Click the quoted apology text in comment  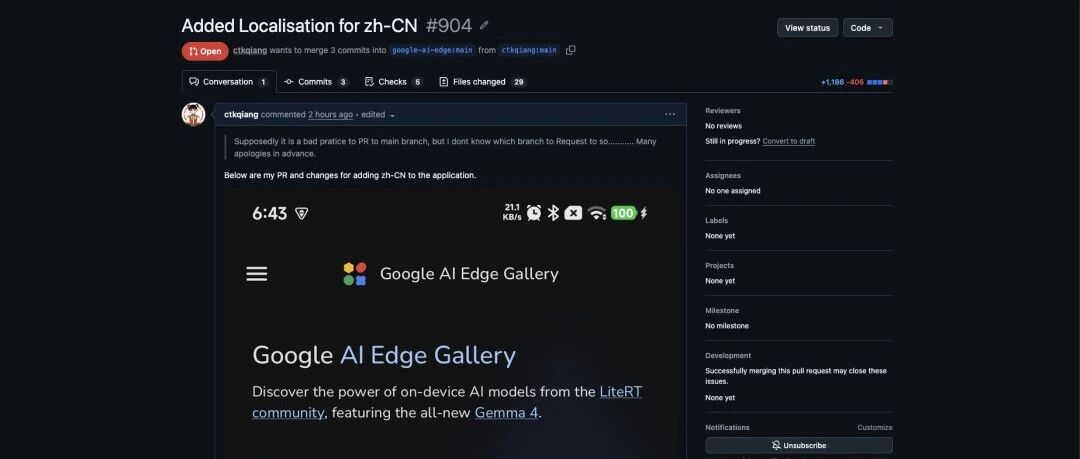445,147
